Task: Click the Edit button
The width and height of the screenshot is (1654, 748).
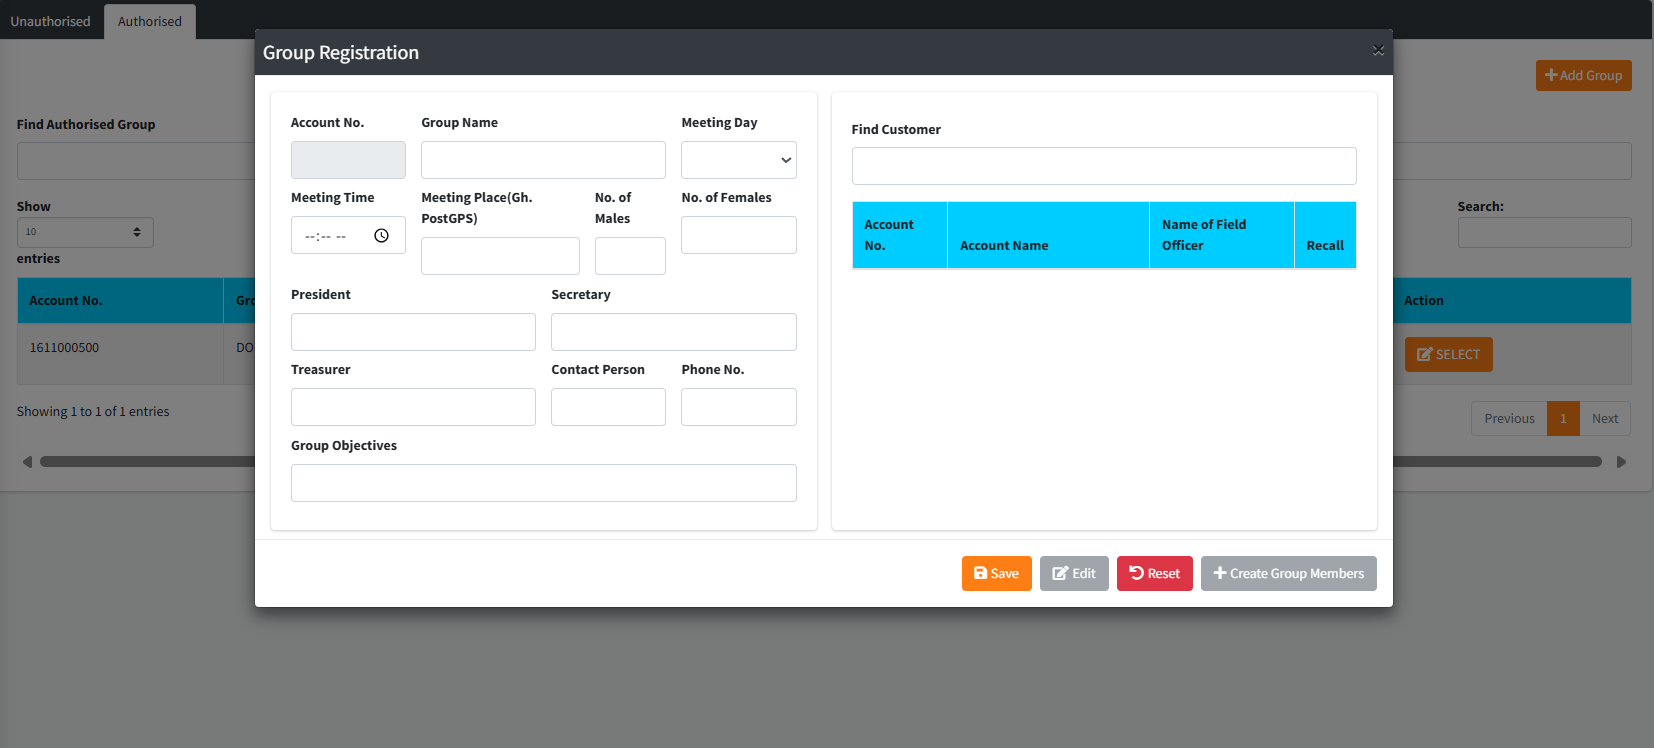Action: tap(1074, 573)
